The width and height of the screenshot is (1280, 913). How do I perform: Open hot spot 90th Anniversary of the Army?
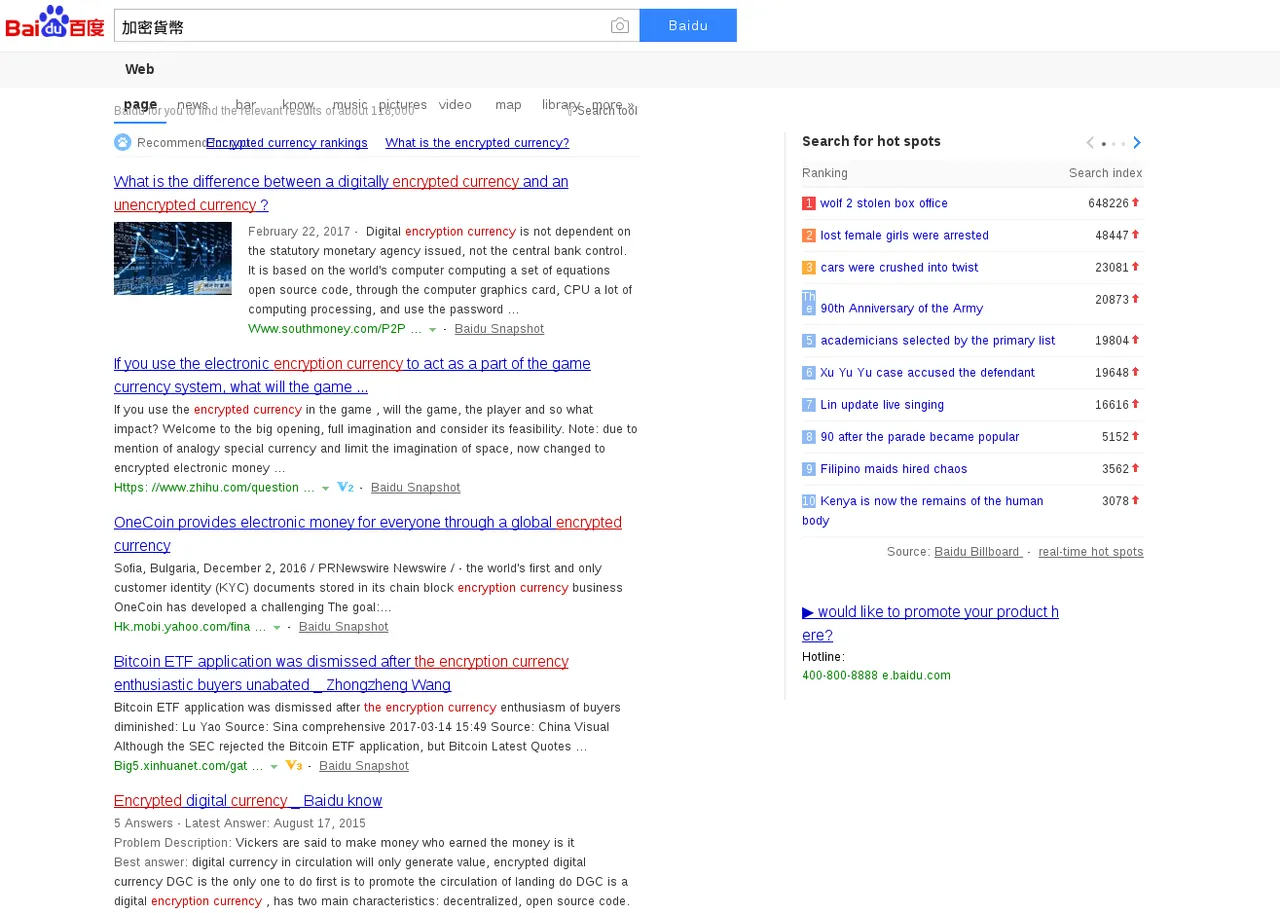[901, 309]
